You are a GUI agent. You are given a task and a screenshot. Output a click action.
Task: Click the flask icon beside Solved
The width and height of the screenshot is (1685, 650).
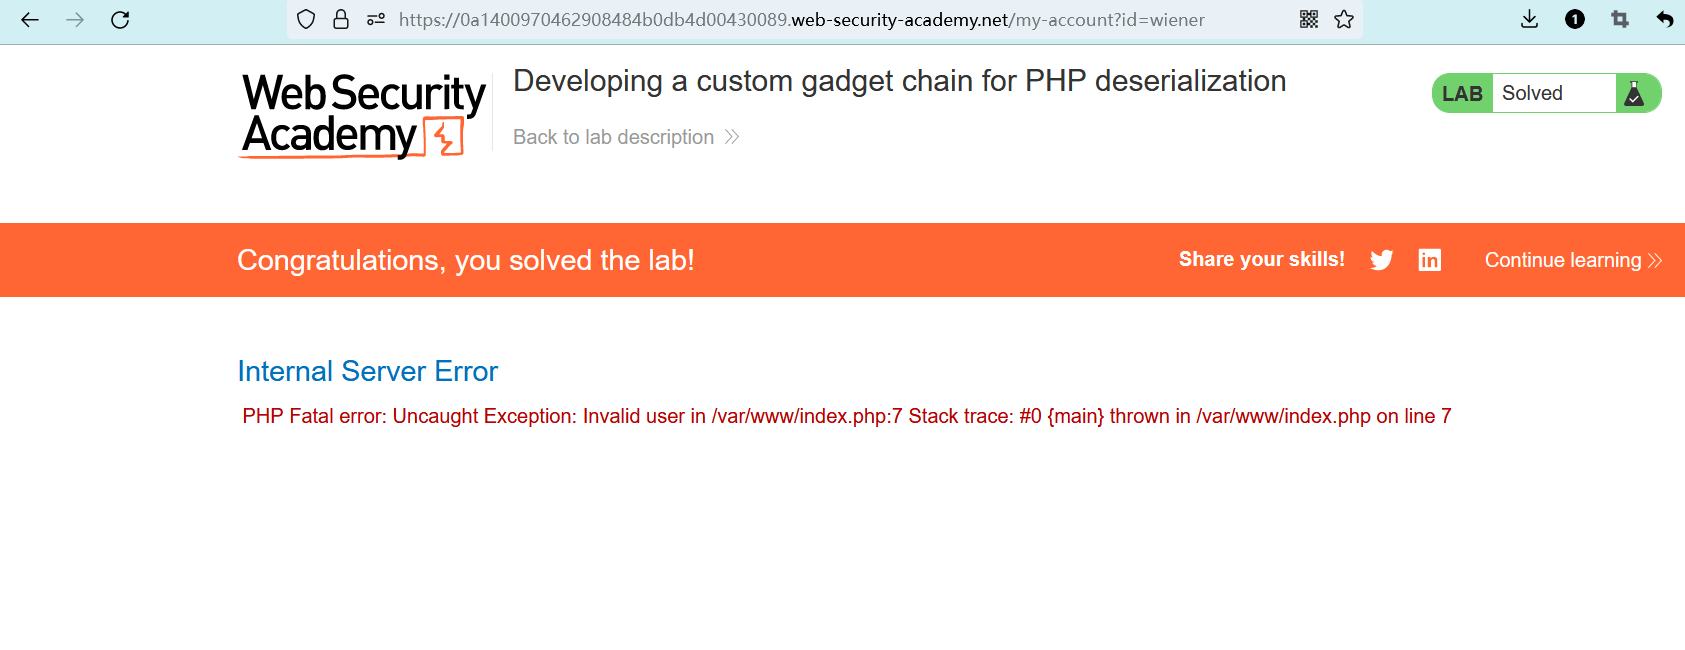tap(1635, 94)
